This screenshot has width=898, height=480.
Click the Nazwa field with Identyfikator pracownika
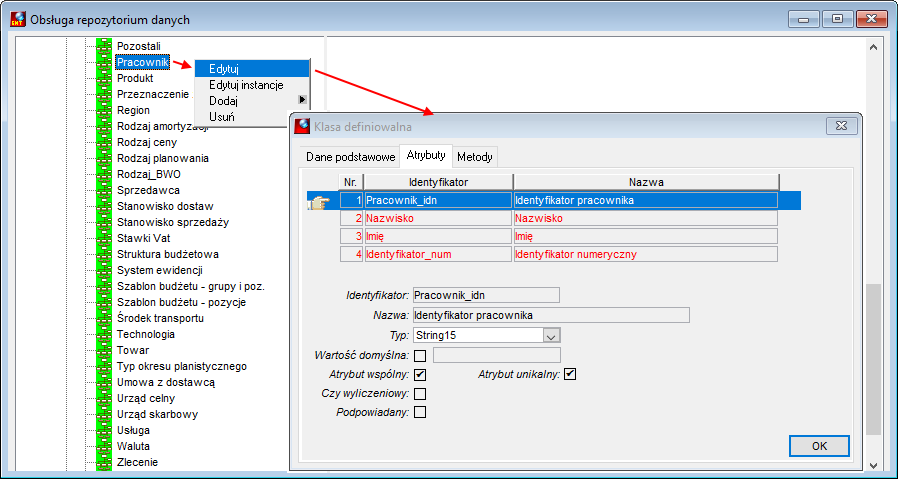pyautogui.click(x=551, y=315)
